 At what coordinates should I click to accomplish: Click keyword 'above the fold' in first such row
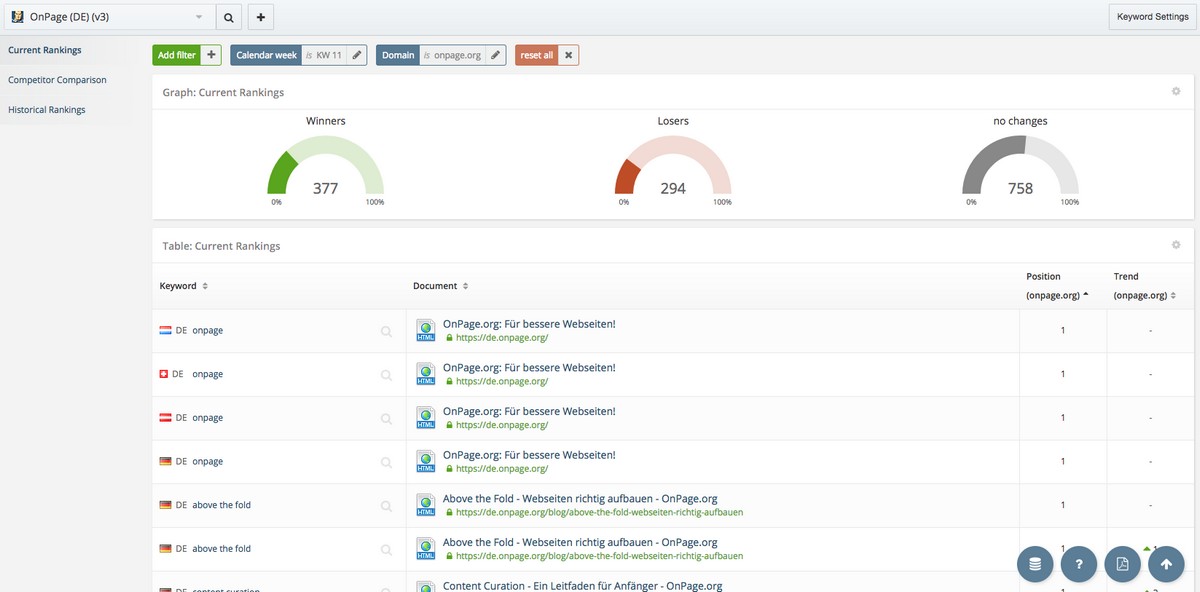[x=221, y=505]
